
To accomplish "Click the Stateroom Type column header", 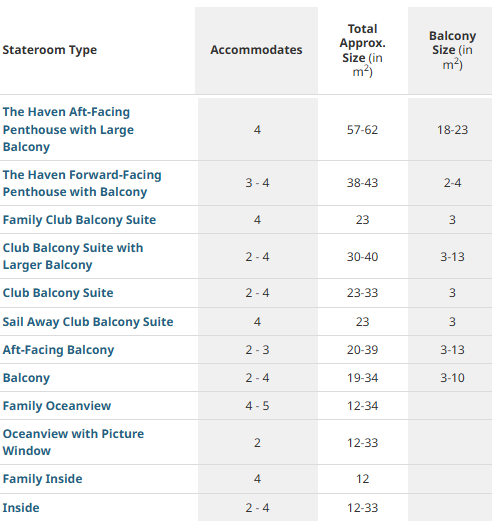I will pos(50,50).
